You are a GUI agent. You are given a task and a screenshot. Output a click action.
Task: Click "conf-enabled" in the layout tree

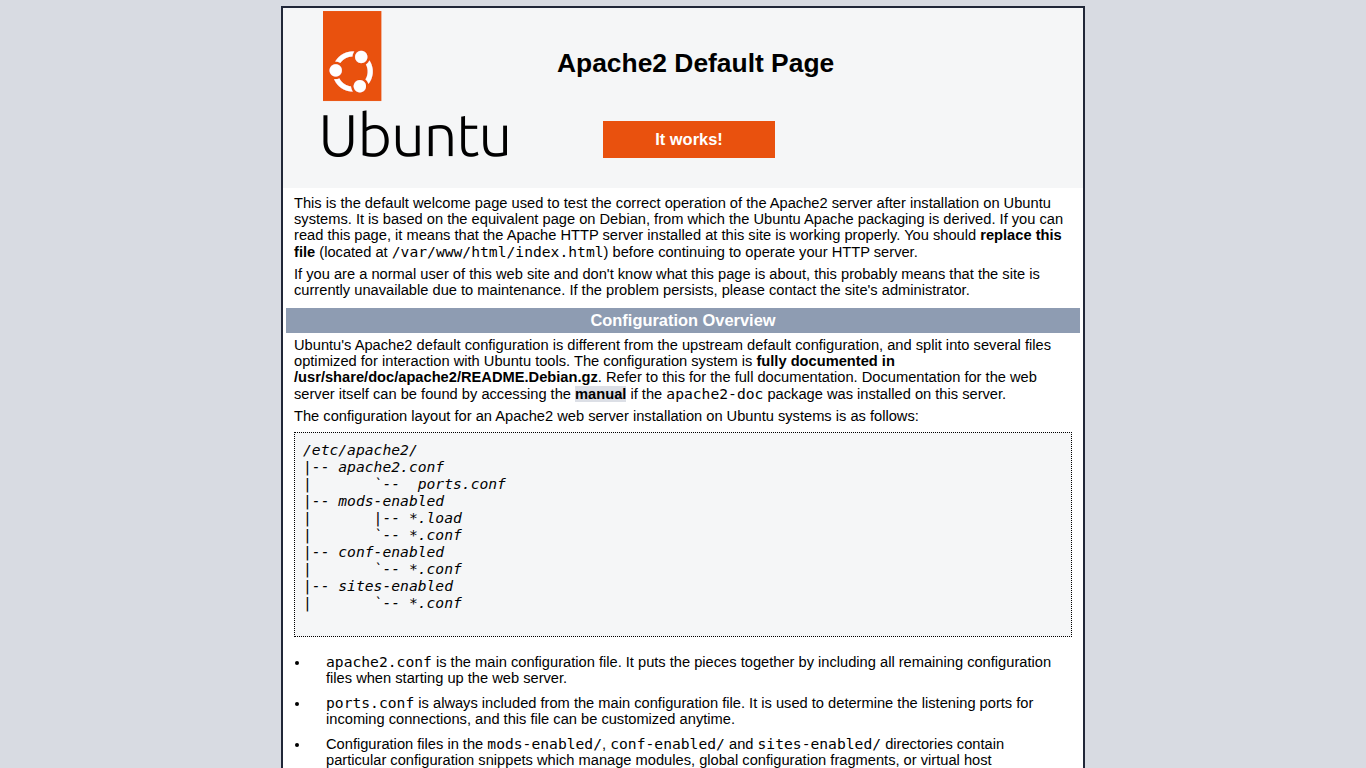click(391, 552)
